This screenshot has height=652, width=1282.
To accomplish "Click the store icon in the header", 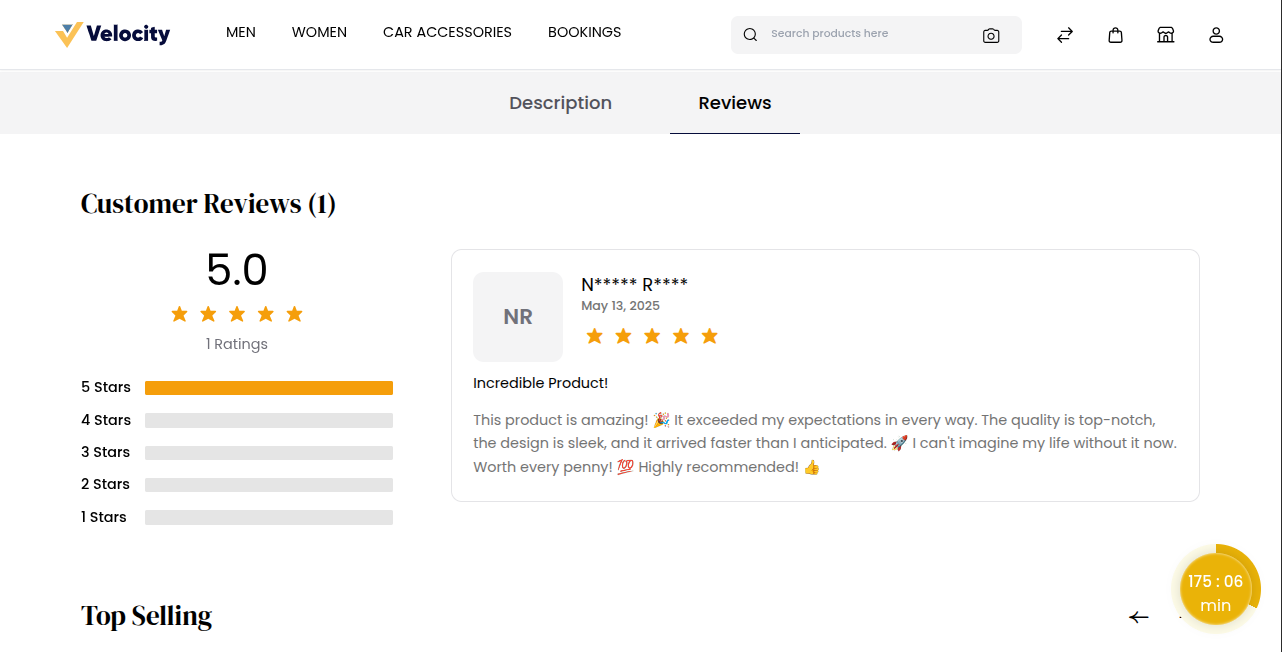I will pos(1166,34).
